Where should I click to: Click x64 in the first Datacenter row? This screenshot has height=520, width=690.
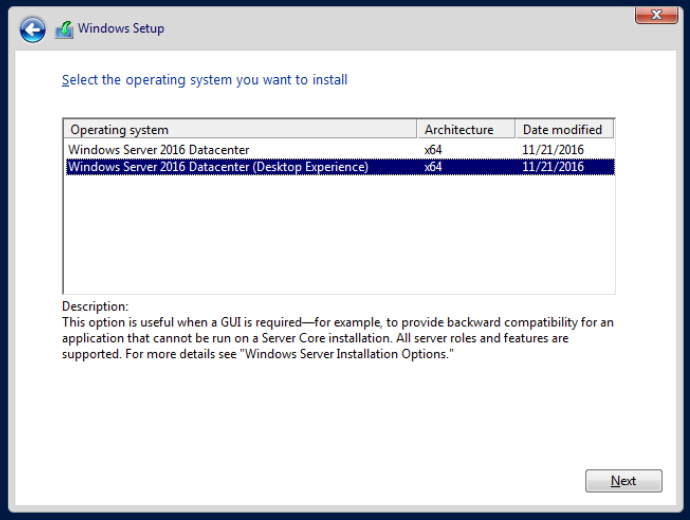click(433, 150)
